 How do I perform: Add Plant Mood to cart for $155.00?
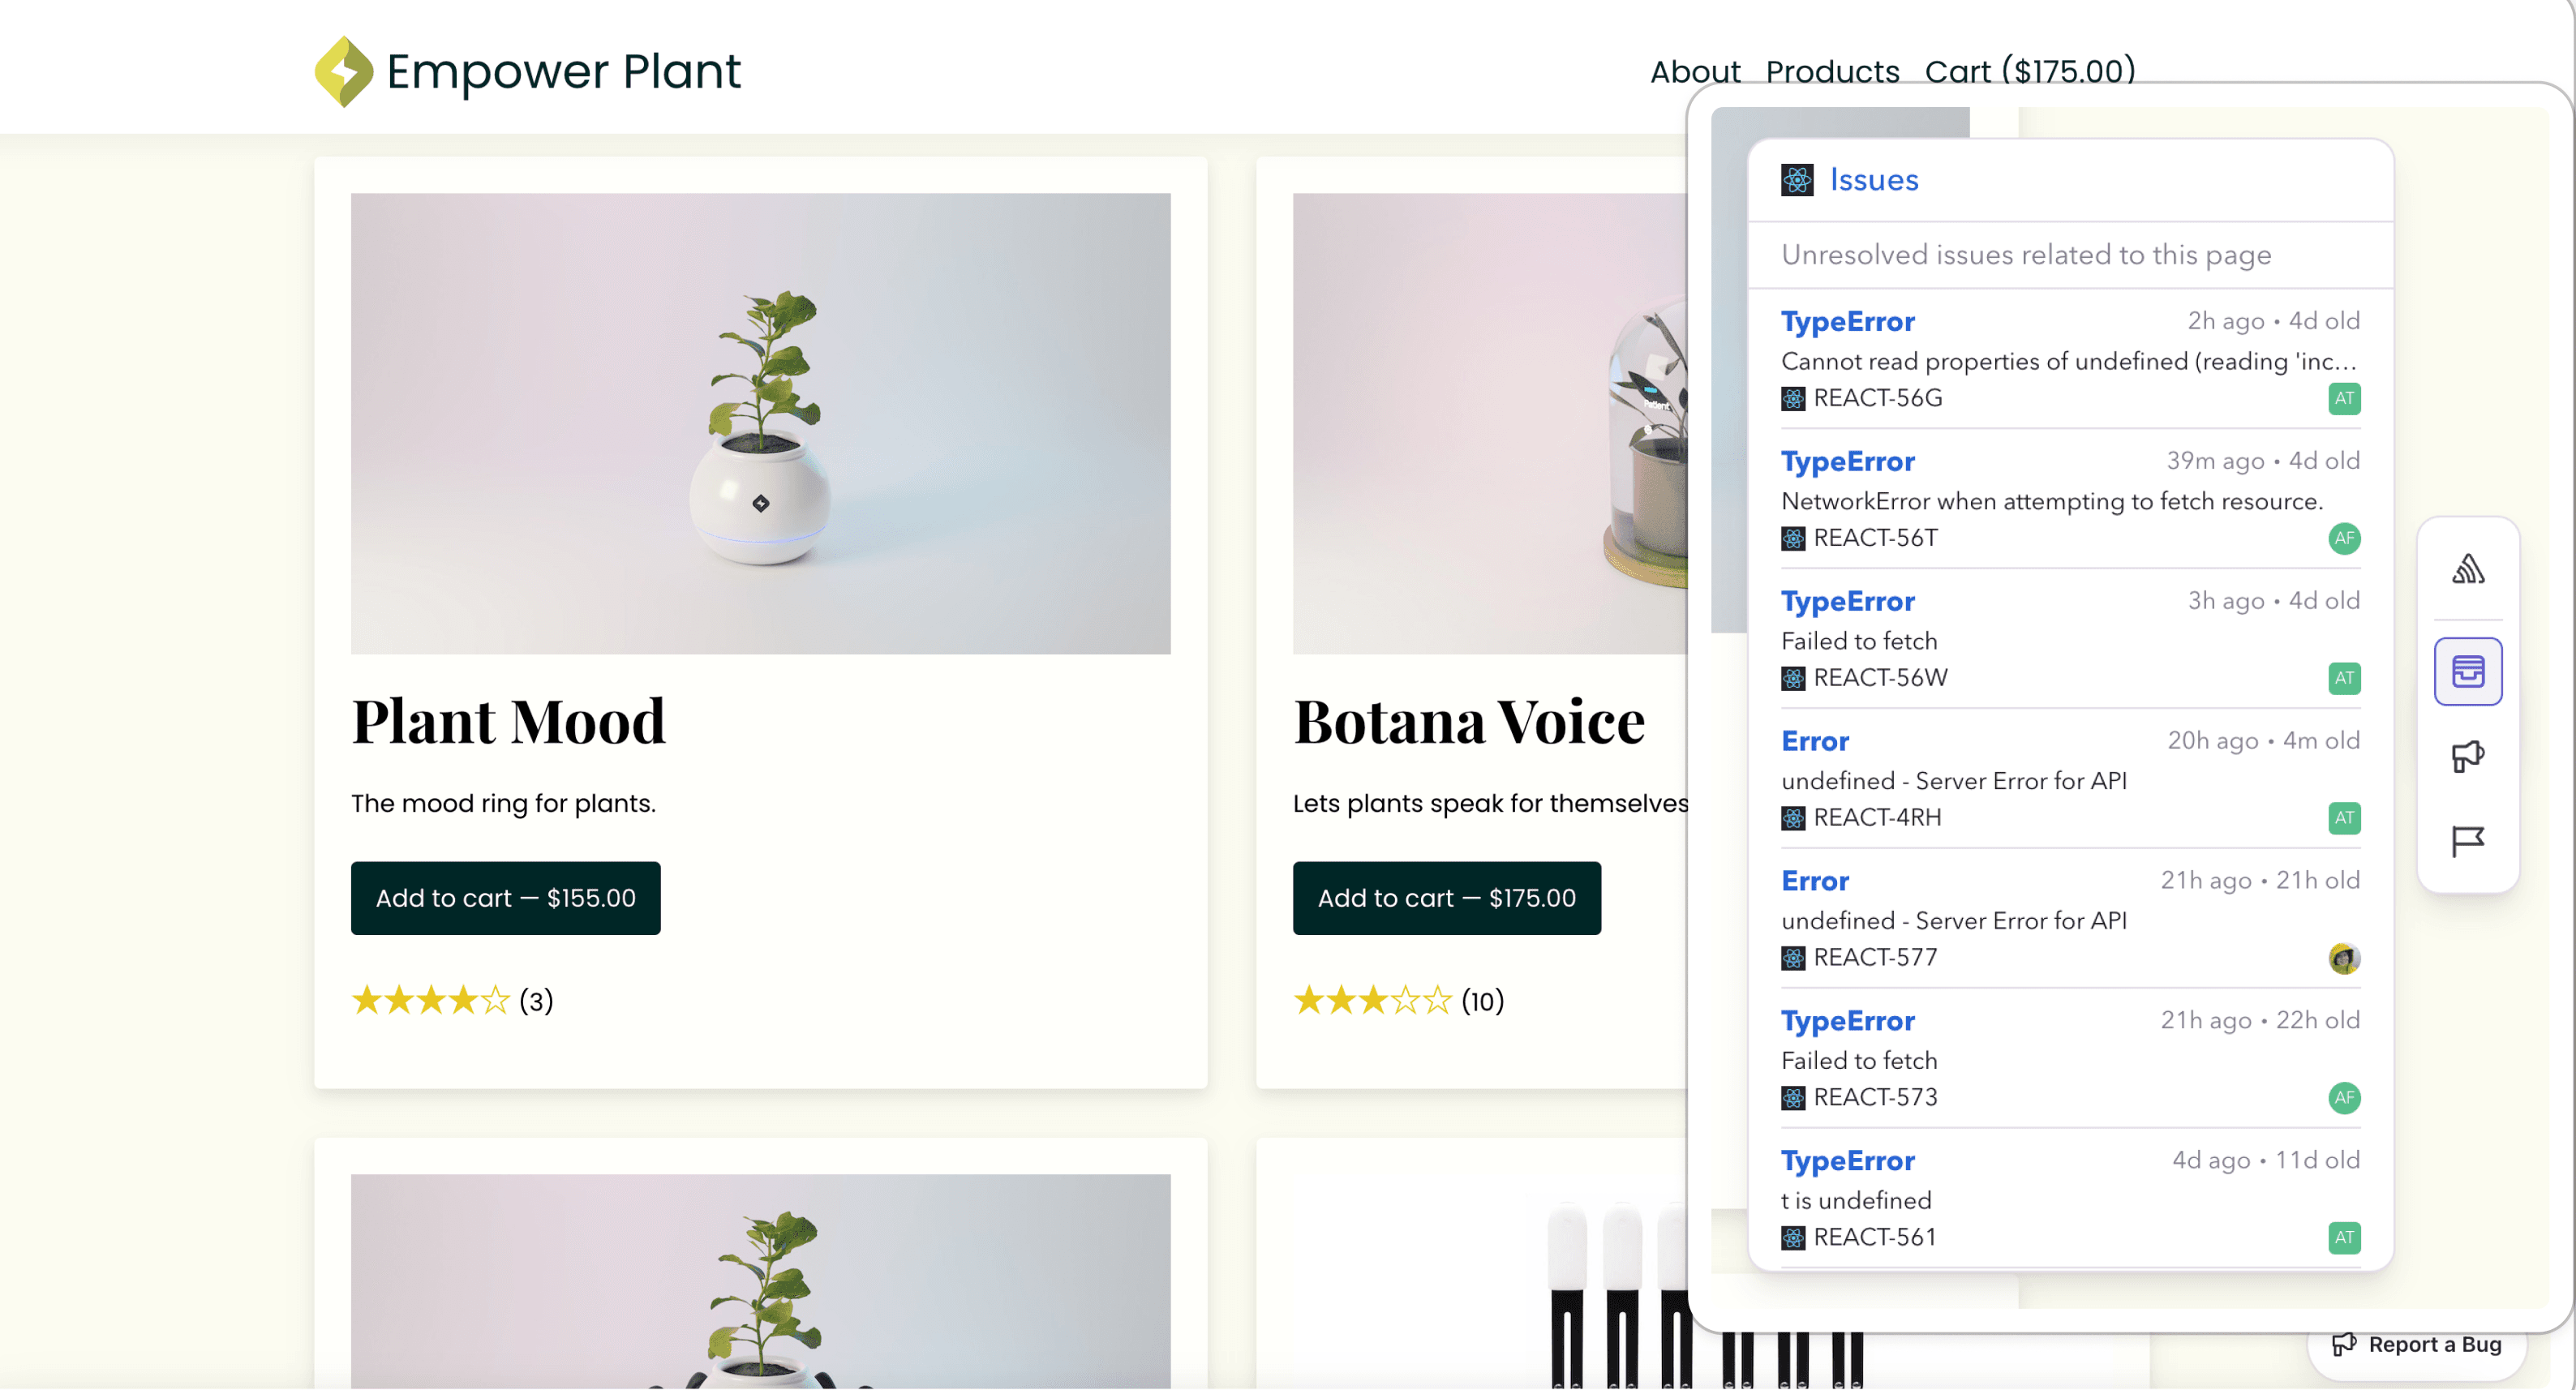(505, 898)
